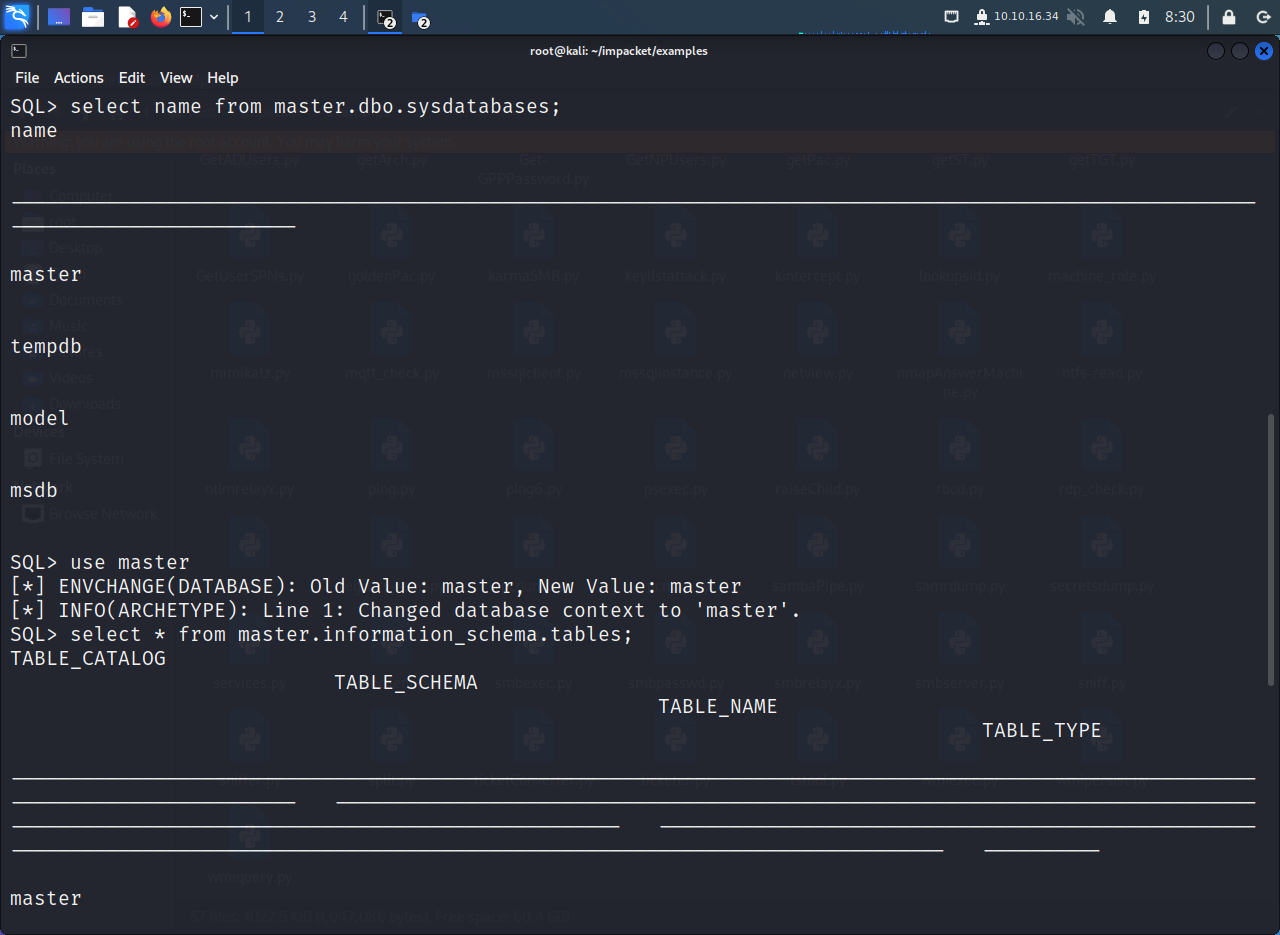Open the file manager launcher in panel
The width and height of the screenshot is (1280, 935).
93,17
